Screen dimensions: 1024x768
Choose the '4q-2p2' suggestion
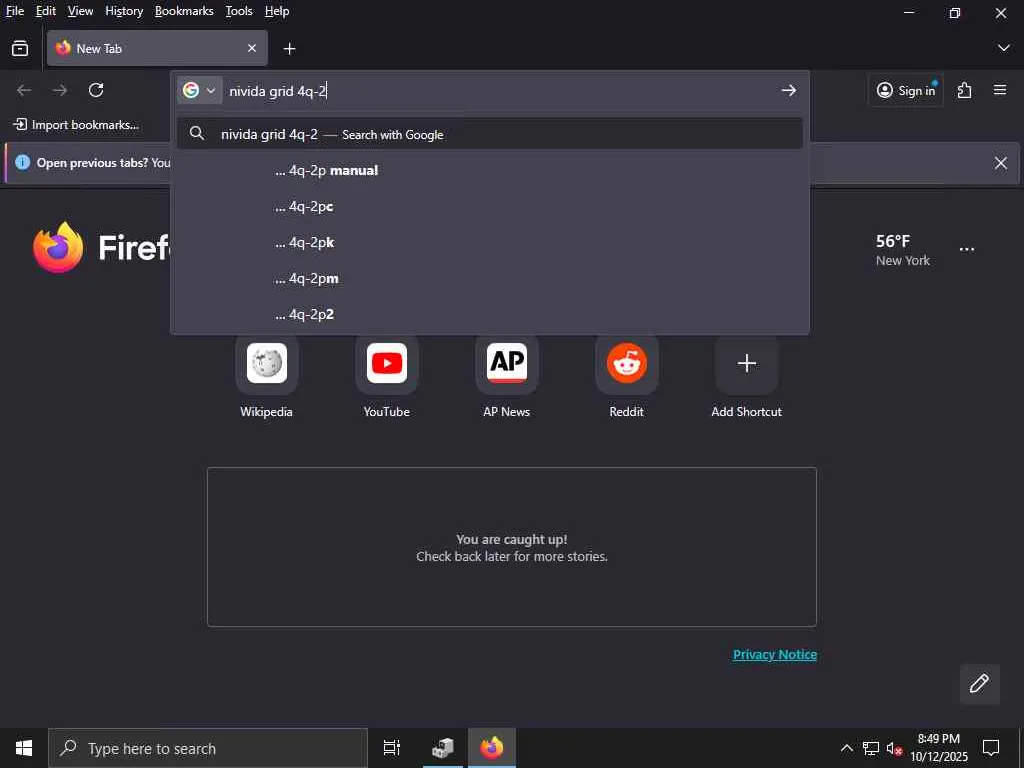coord(490,314)
